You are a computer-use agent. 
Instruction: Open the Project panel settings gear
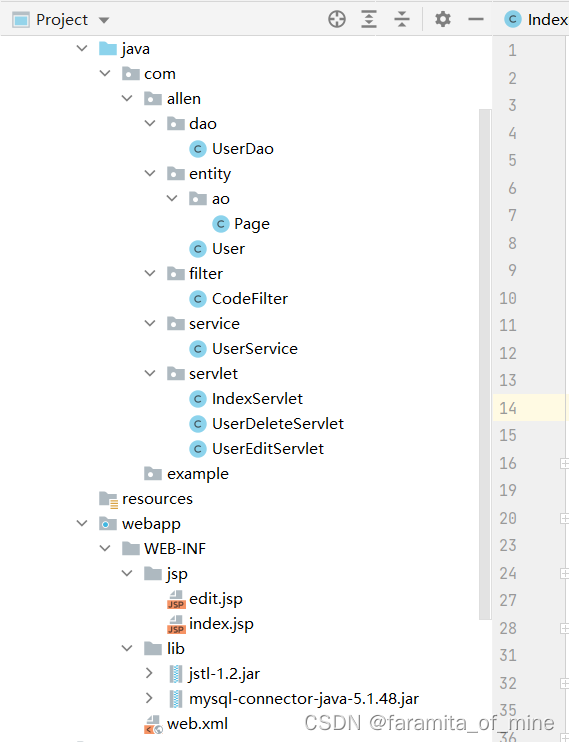443,19
